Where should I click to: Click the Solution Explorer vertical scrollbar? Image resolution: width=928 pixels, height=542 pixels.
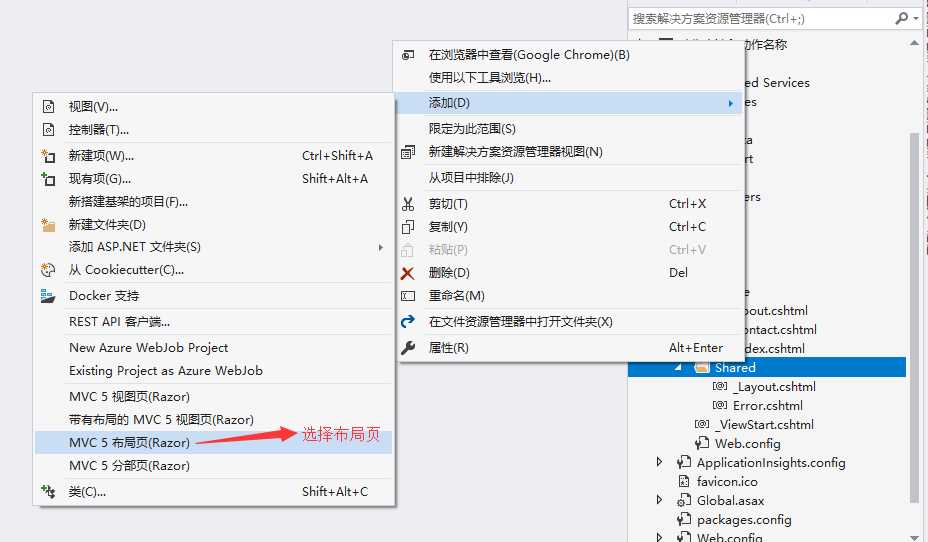pos(914,320)
